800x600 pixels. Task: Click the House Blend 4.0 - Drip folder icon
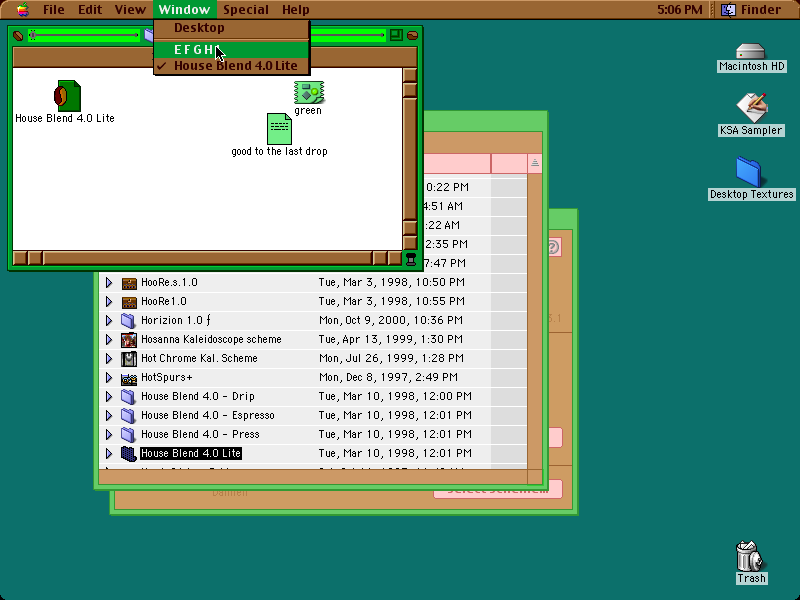(128, 396)
